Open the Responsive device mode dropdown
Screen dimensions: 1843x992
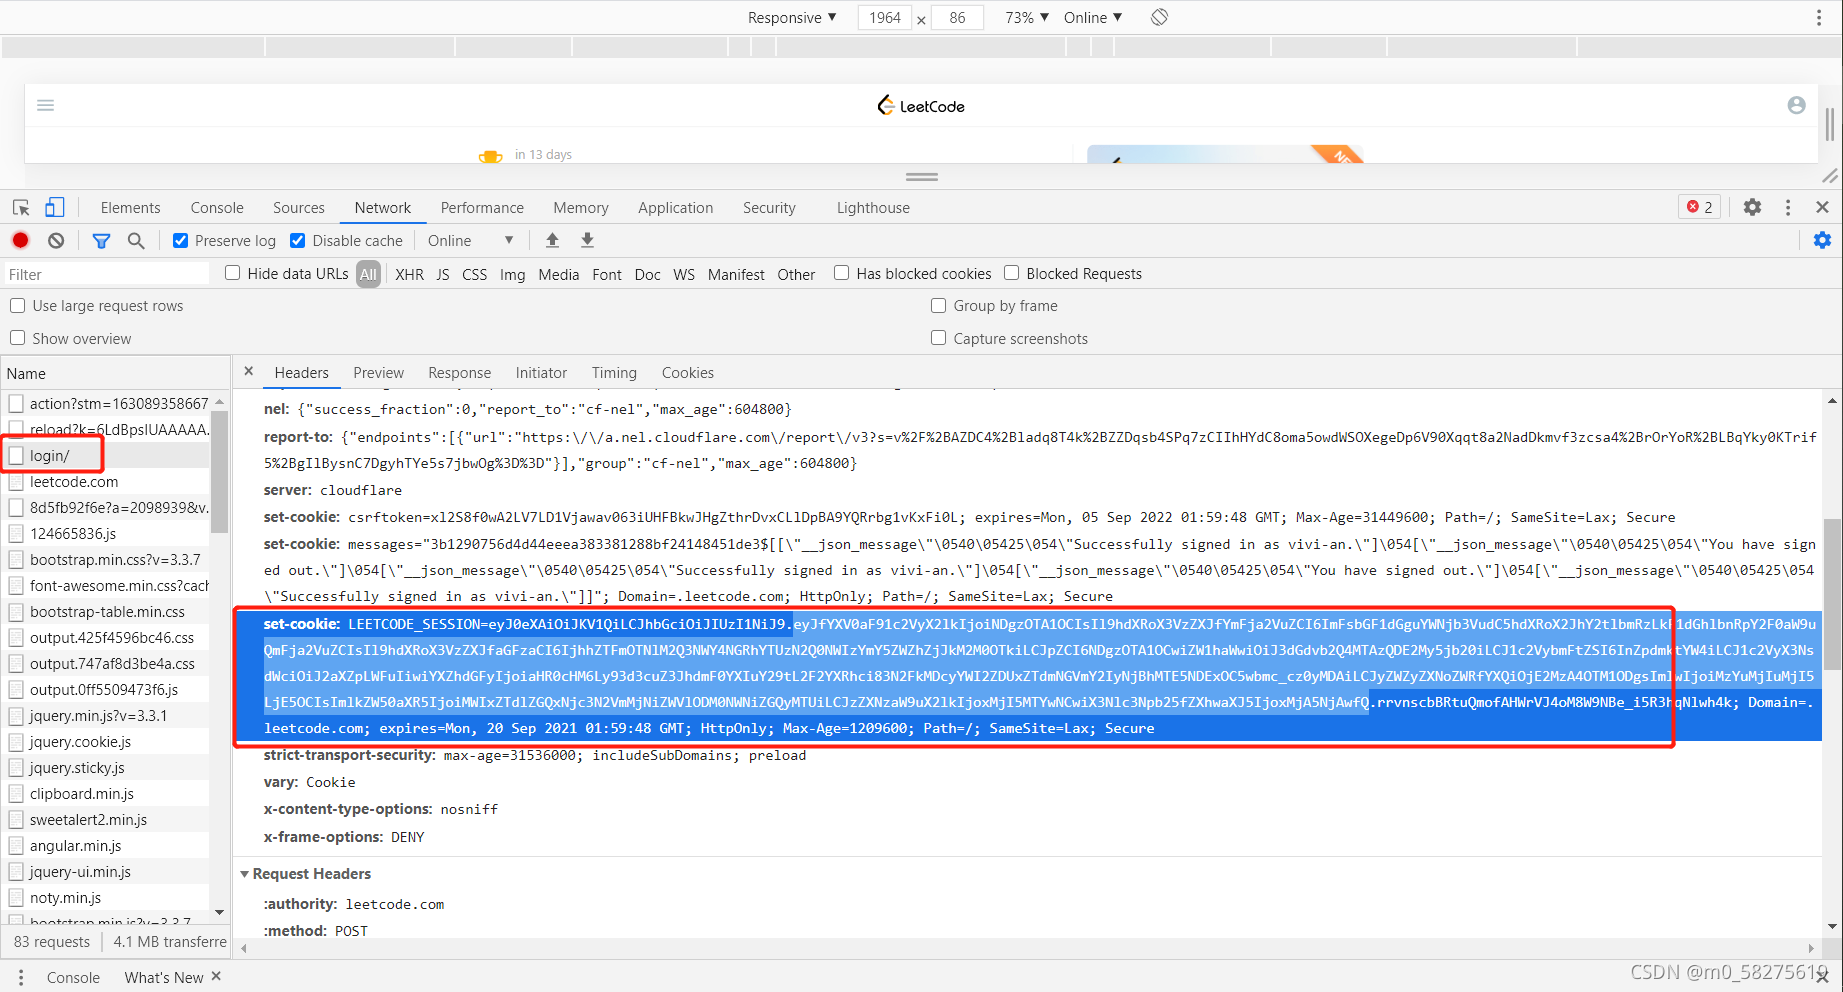[x=790, y=17]
